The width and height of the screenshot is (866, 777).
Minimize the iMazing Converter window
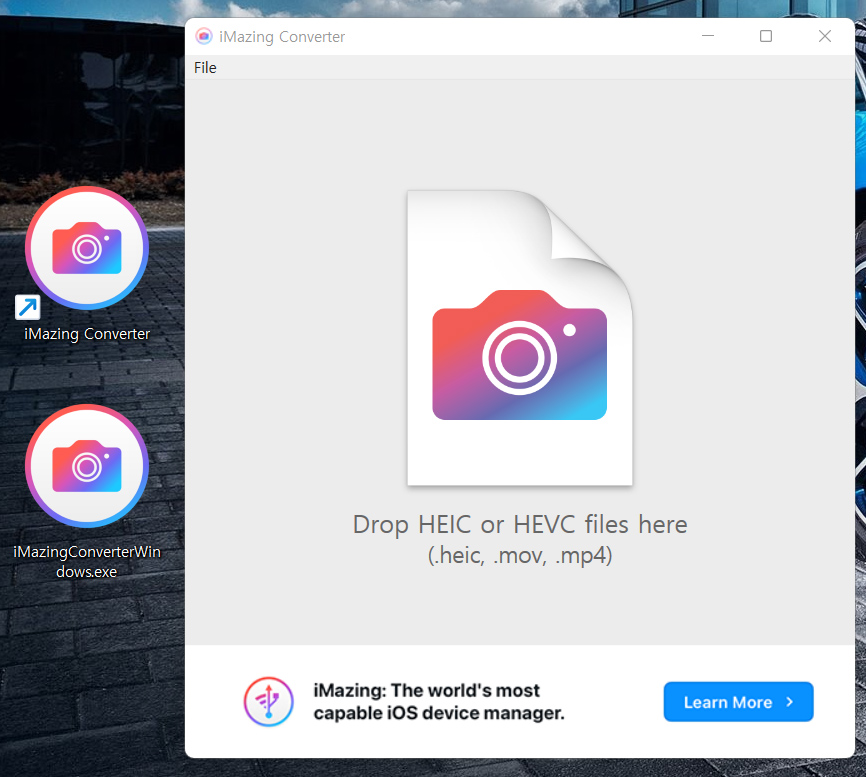point(708,36)
